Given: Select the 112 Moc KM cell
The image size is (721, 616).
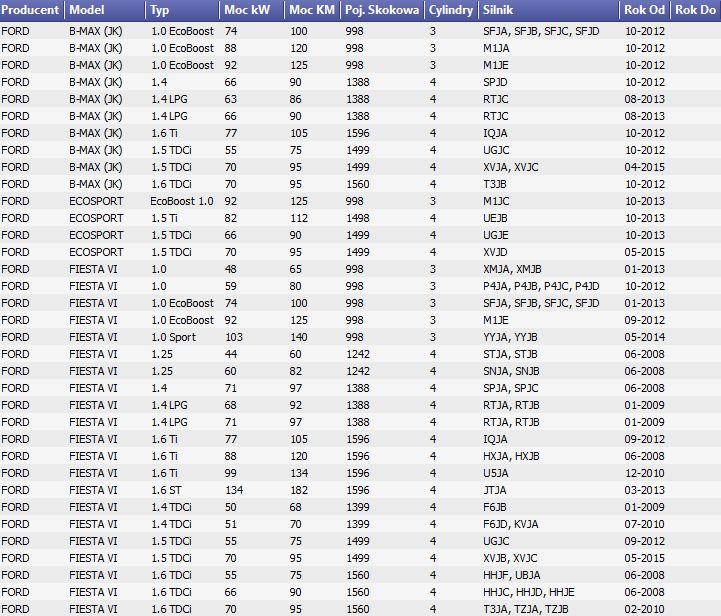Looking at the screenshot, I should click(x=299, y=218).
